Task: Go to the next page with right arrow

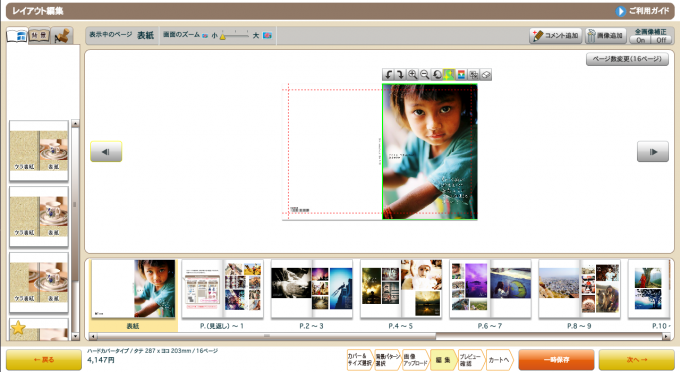Action: [653, 152]
